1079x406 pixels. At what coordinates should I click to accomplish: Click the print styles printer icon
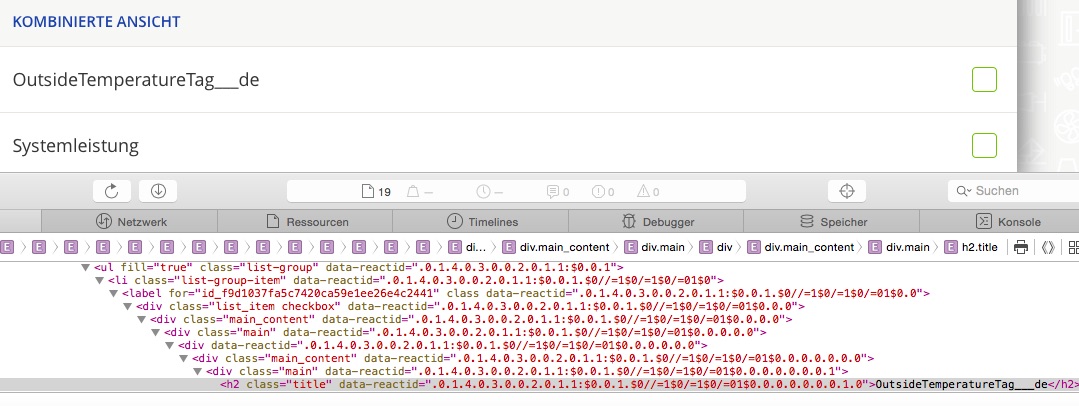point(1021,247)
